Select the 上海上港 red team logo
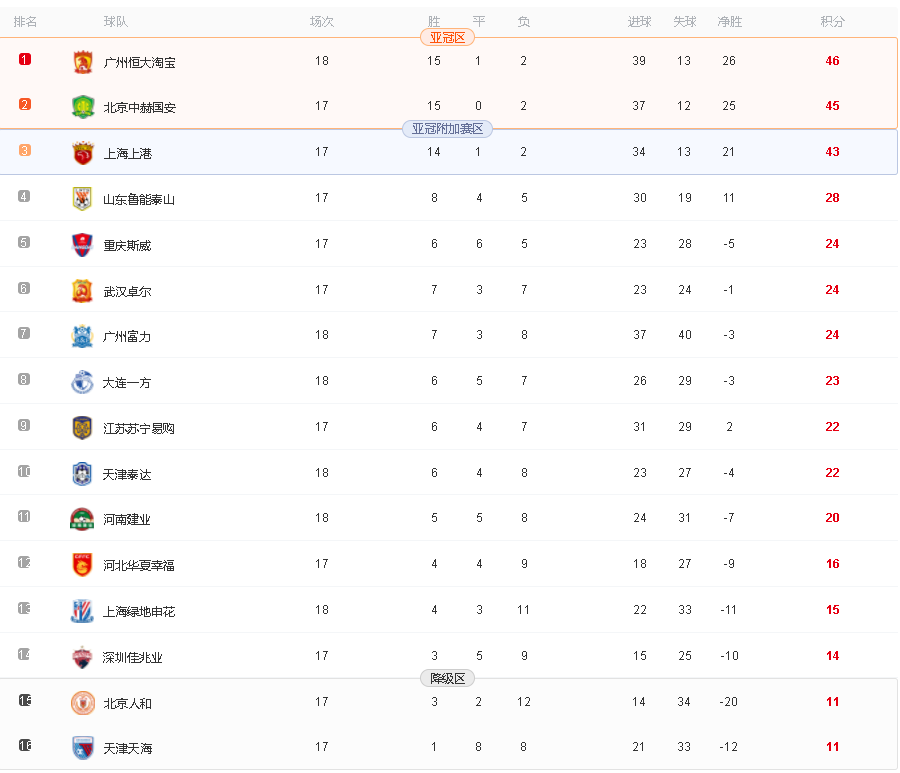This screenshot has height=773, width=900. tap(83, 153)
